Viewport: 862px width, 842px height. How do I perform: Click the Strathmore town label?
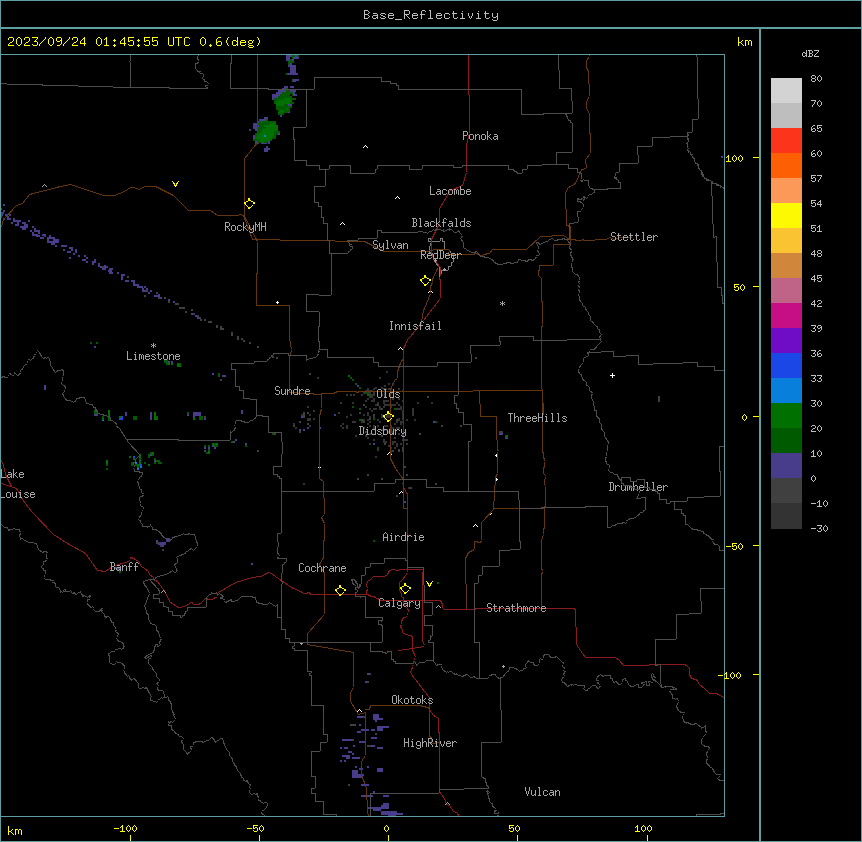tap(516, 608)
